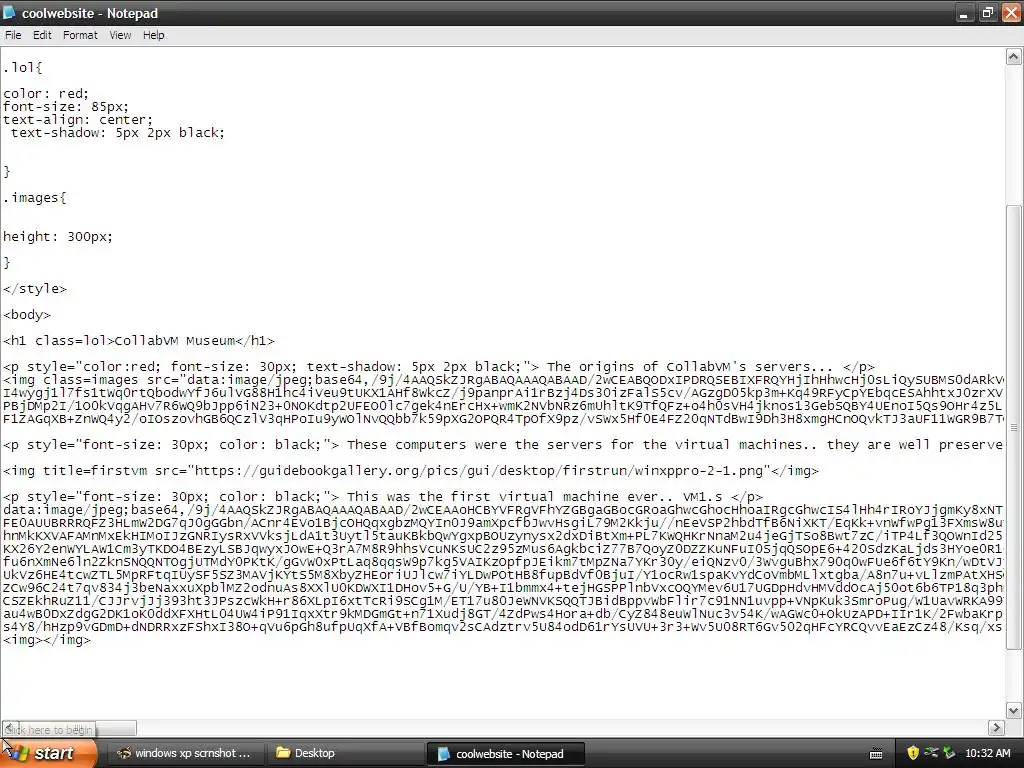Screen dimensions: 1024x768
Task: Switch to windows xp scrnshot taskbar item
Action: pos(184,753)
